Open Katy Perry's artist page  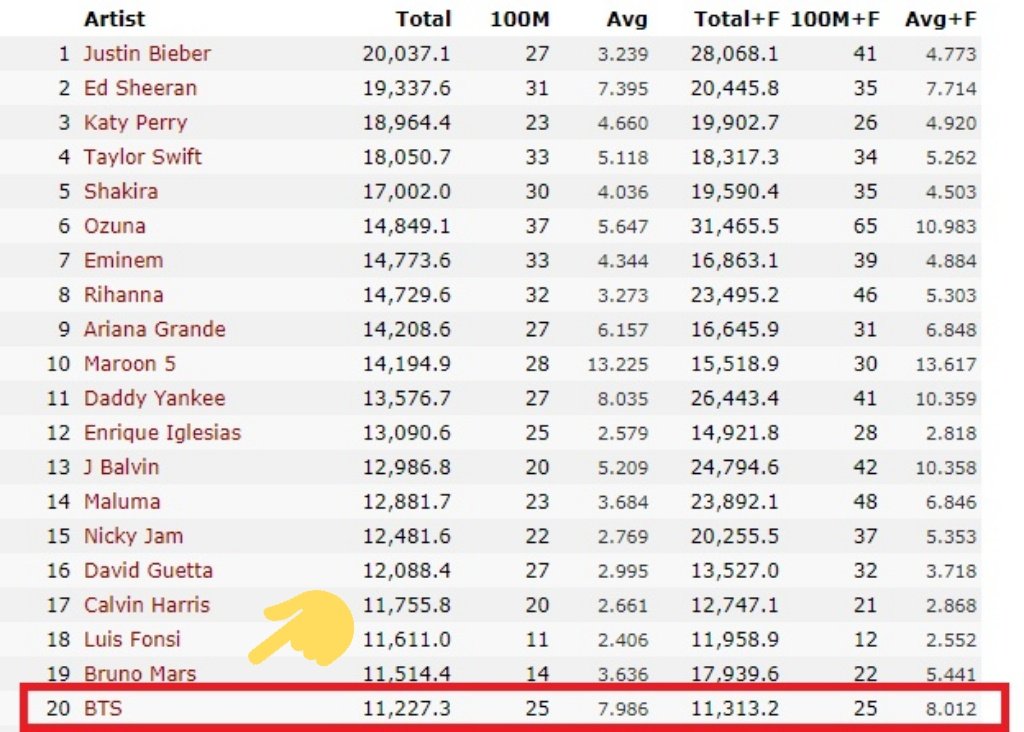[135, 123]
